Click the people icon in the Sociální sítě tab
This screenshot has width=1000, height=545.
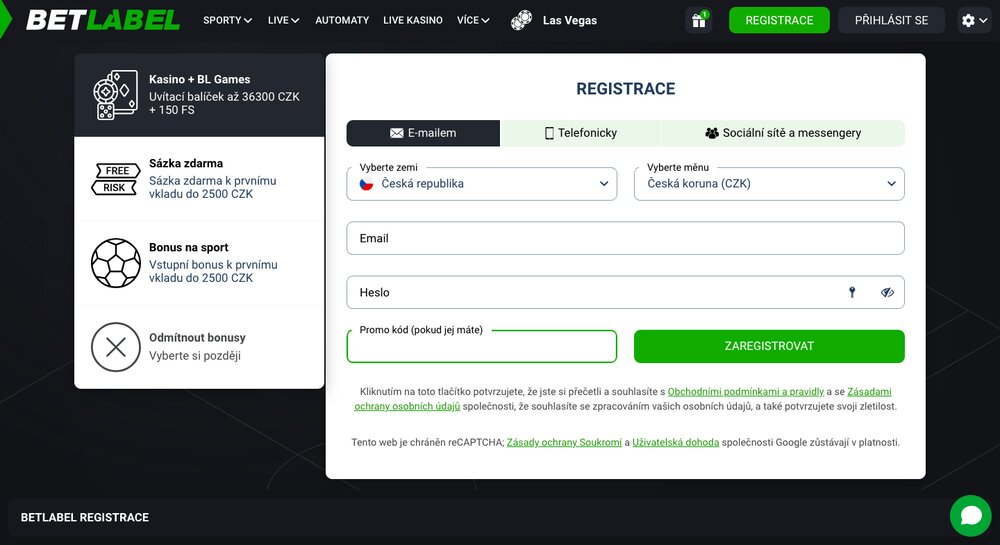coord(712,133)
